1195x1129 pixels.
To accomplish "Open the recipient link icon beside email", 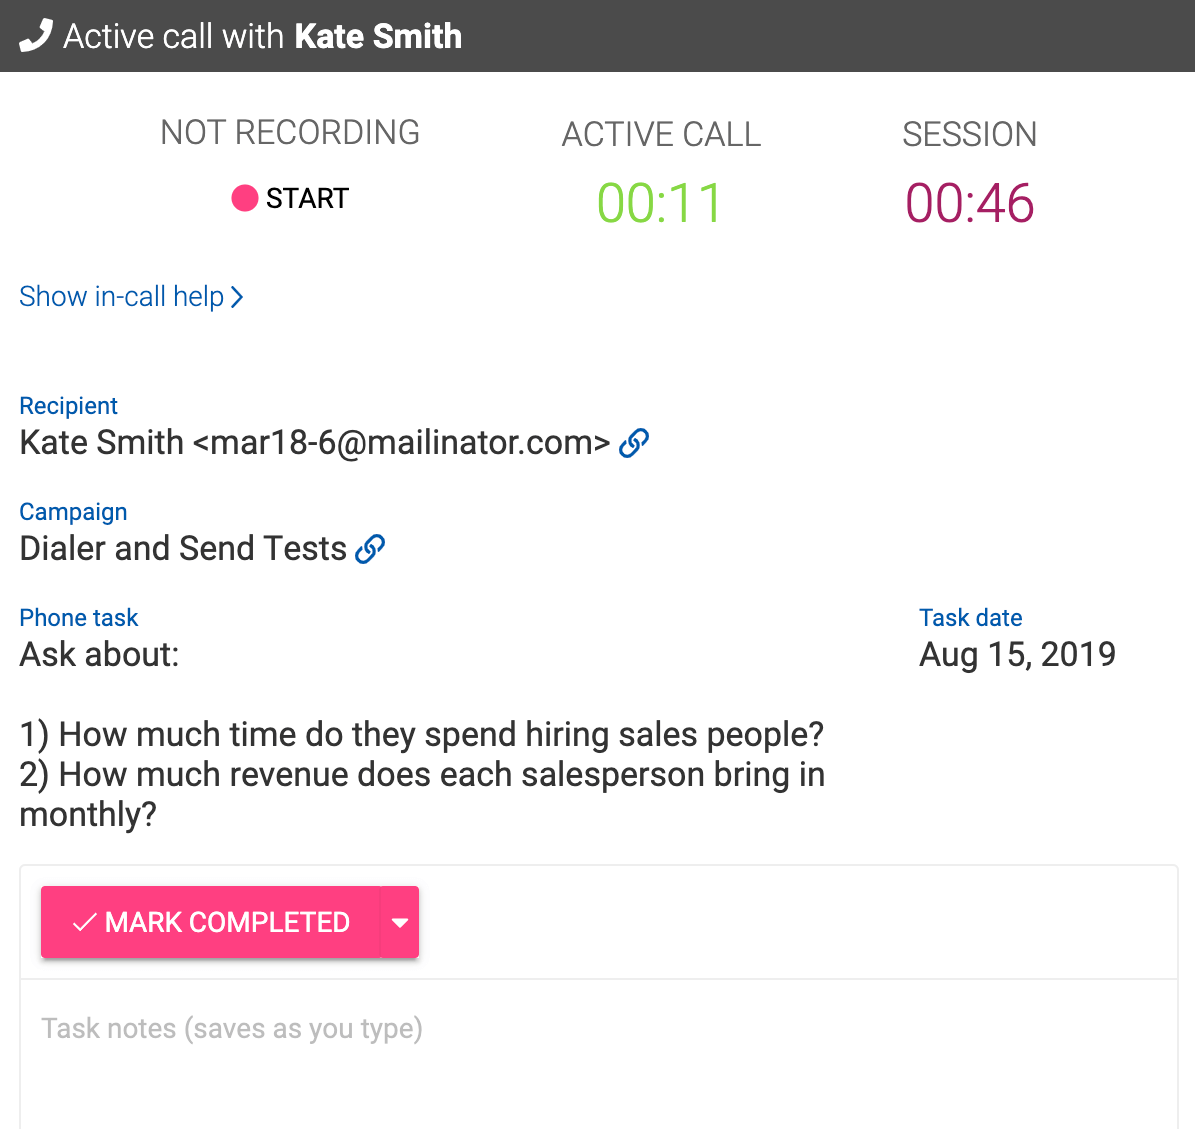I will tap(634, 442).
